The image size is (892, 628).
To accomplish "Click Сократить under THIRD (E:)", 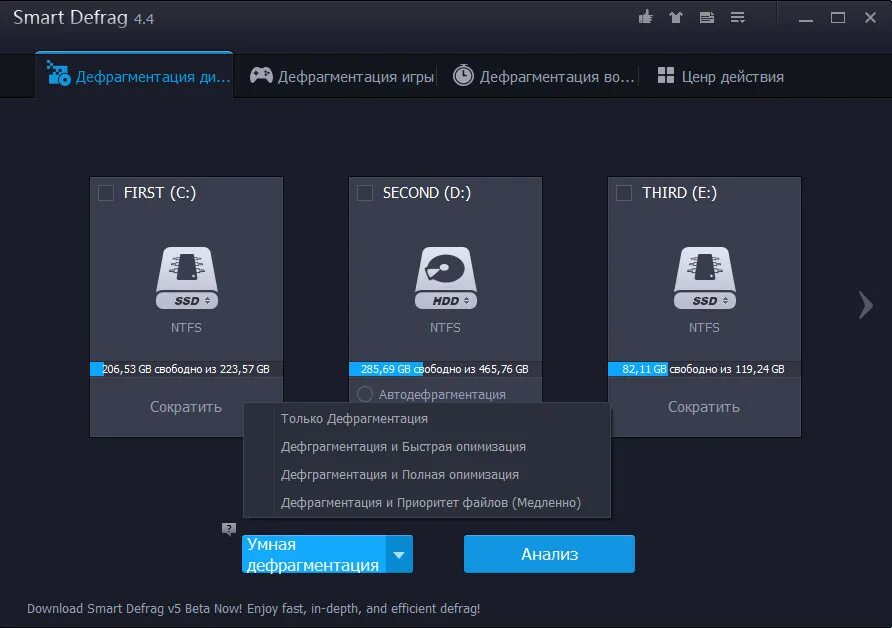I will [x=704, y=407].
